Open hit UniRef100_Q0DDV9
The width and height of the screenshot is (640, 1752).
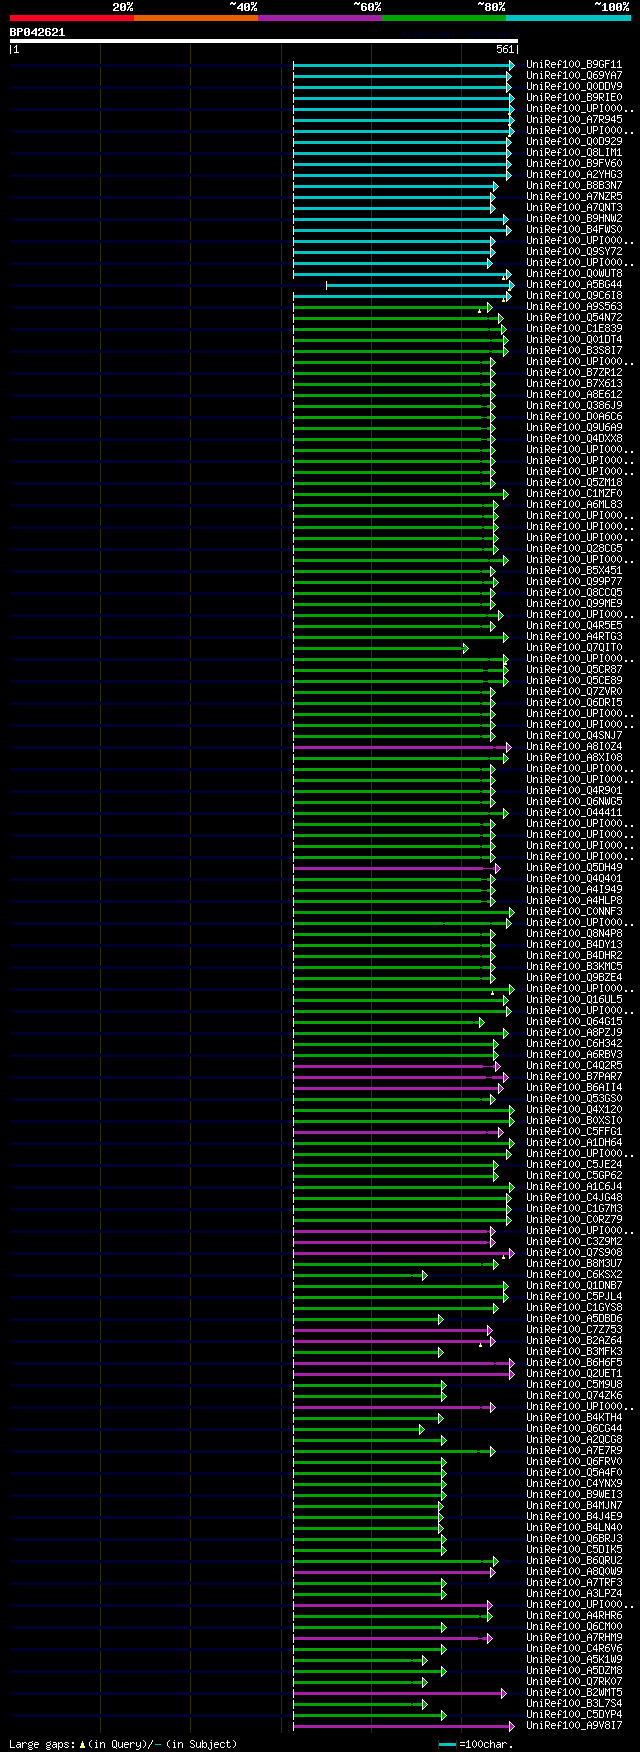[574, 86]
